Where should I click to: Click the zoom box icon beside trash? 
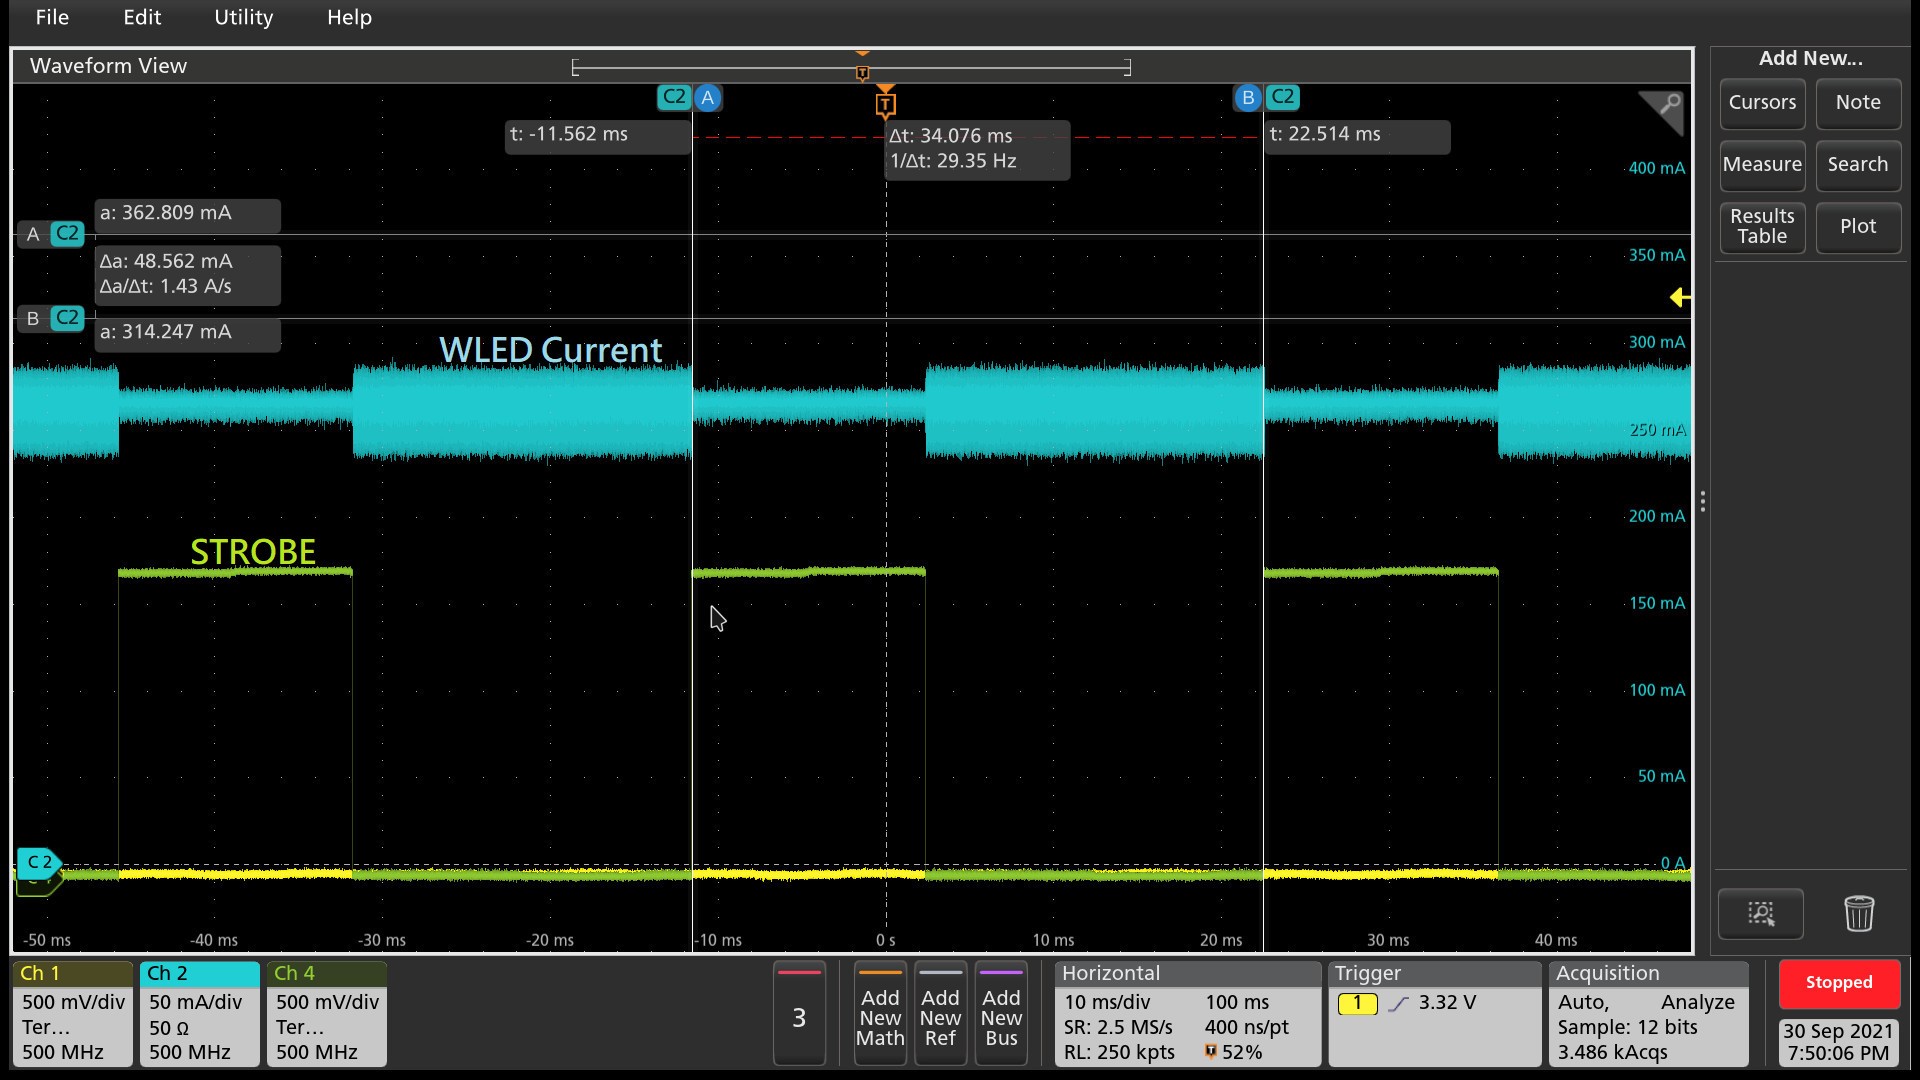click(1760, 913)
